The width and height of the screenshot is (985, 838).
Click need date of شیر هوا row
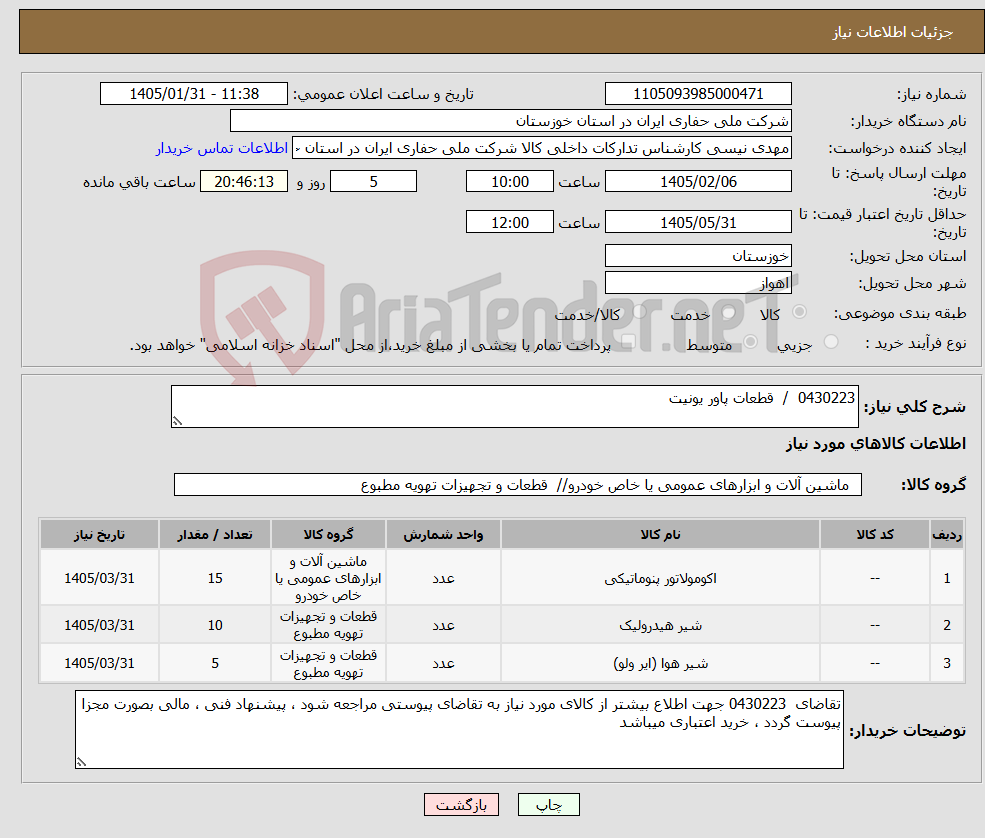(x=99, y=663)
